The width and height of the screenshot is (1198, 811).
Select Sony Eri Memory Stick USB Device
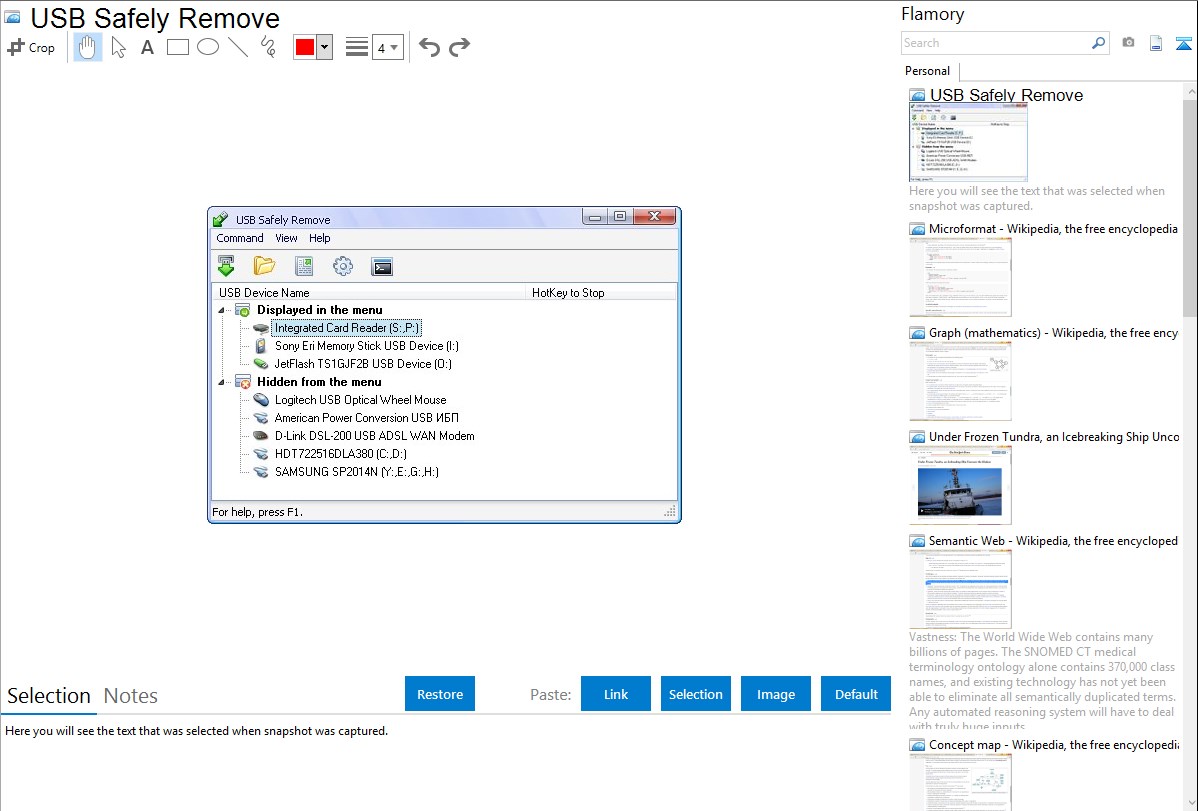(367, 346)
